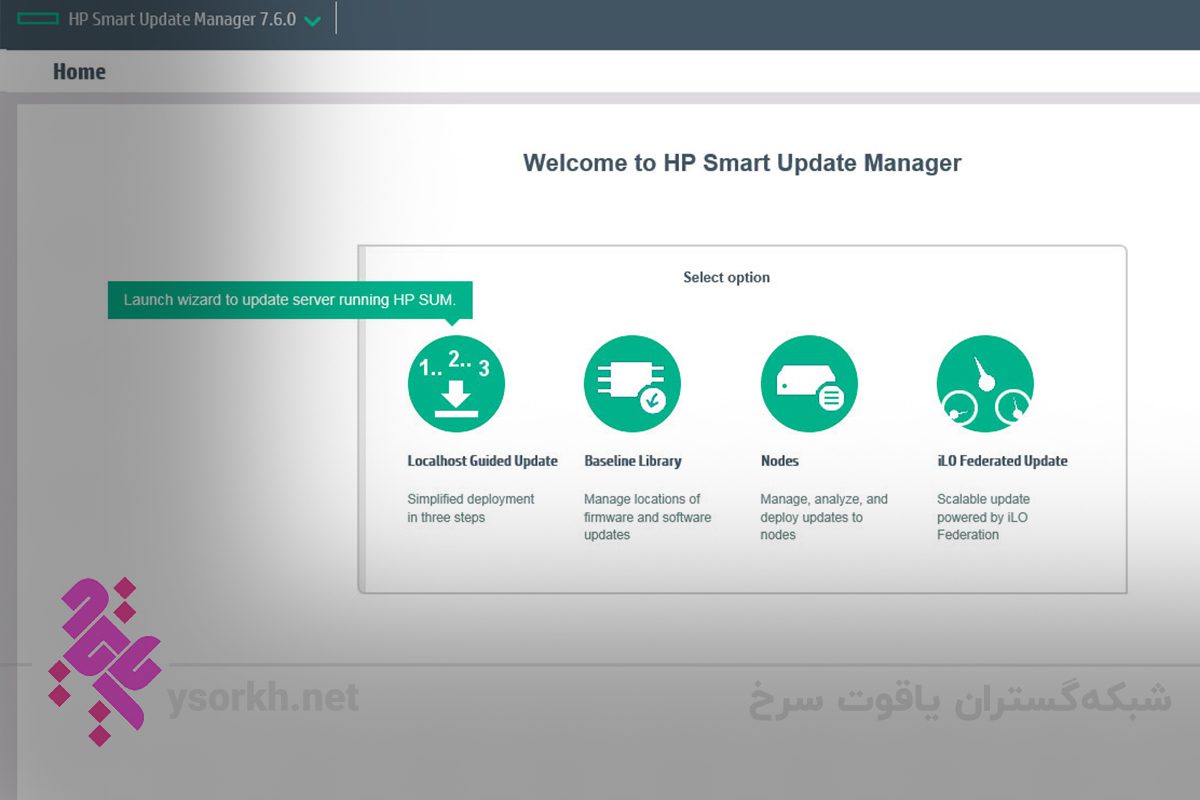Open the Baseline Library chip icon
This screenshot has width=1200, height=800.
[632, 384]
